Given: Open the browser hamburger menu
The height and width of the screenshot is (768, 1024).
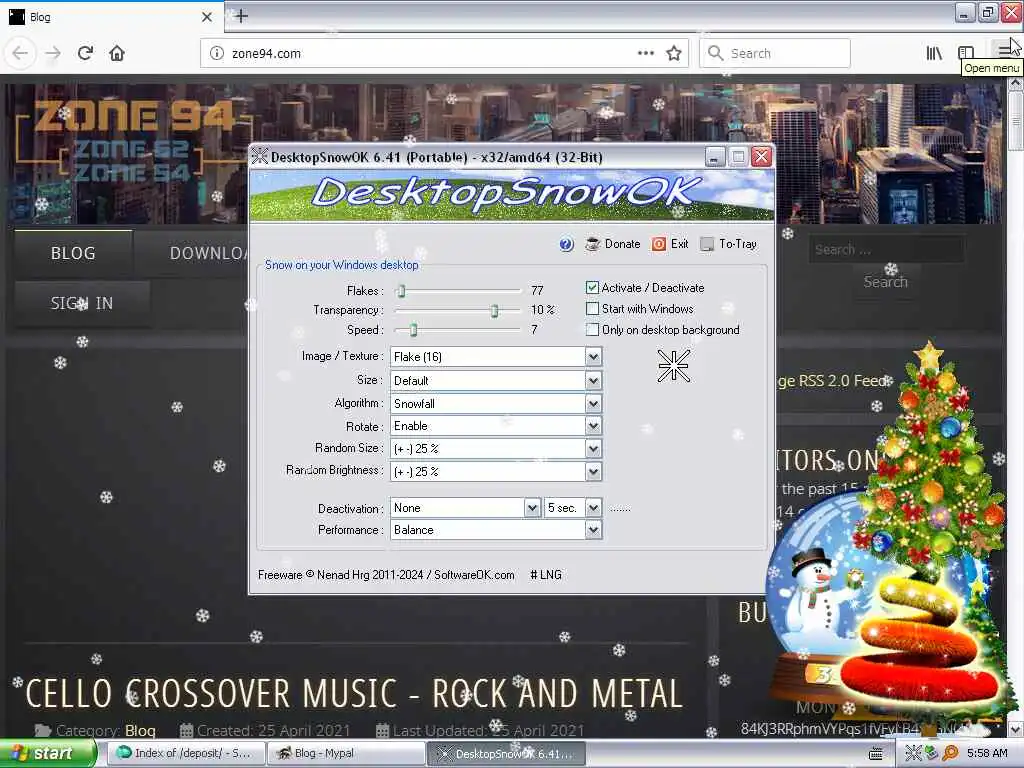Looking at the screenshot, I should click(1002, 51).
